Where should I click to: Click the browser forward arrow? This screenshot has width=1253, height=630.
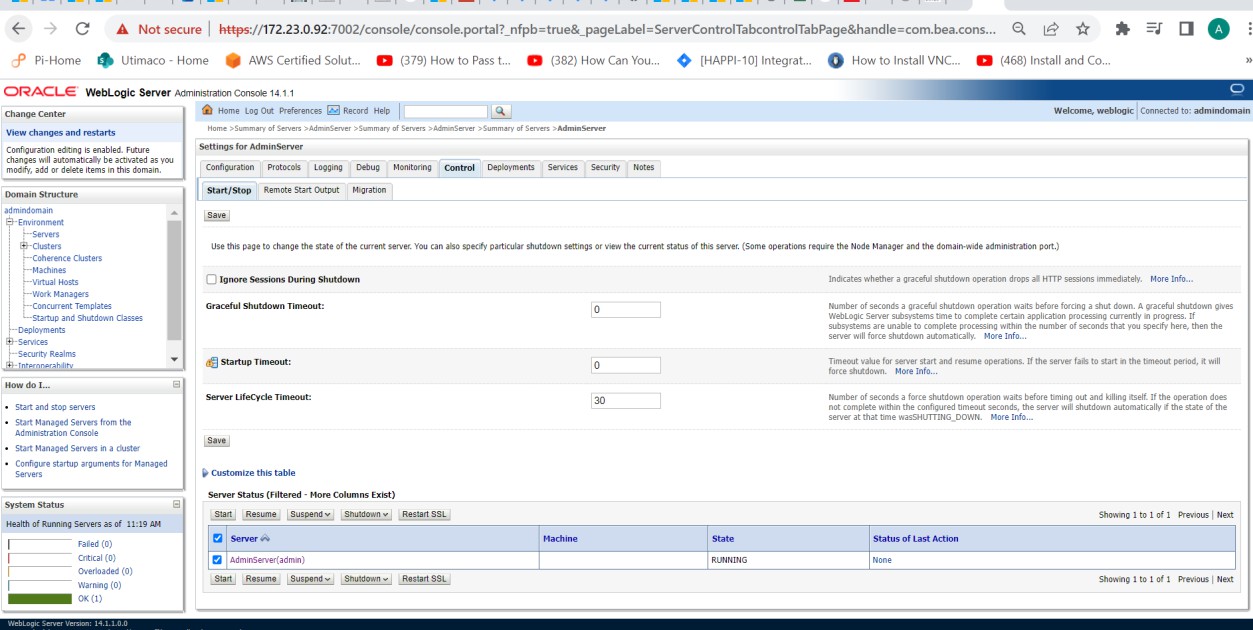[x=50, y=29]
